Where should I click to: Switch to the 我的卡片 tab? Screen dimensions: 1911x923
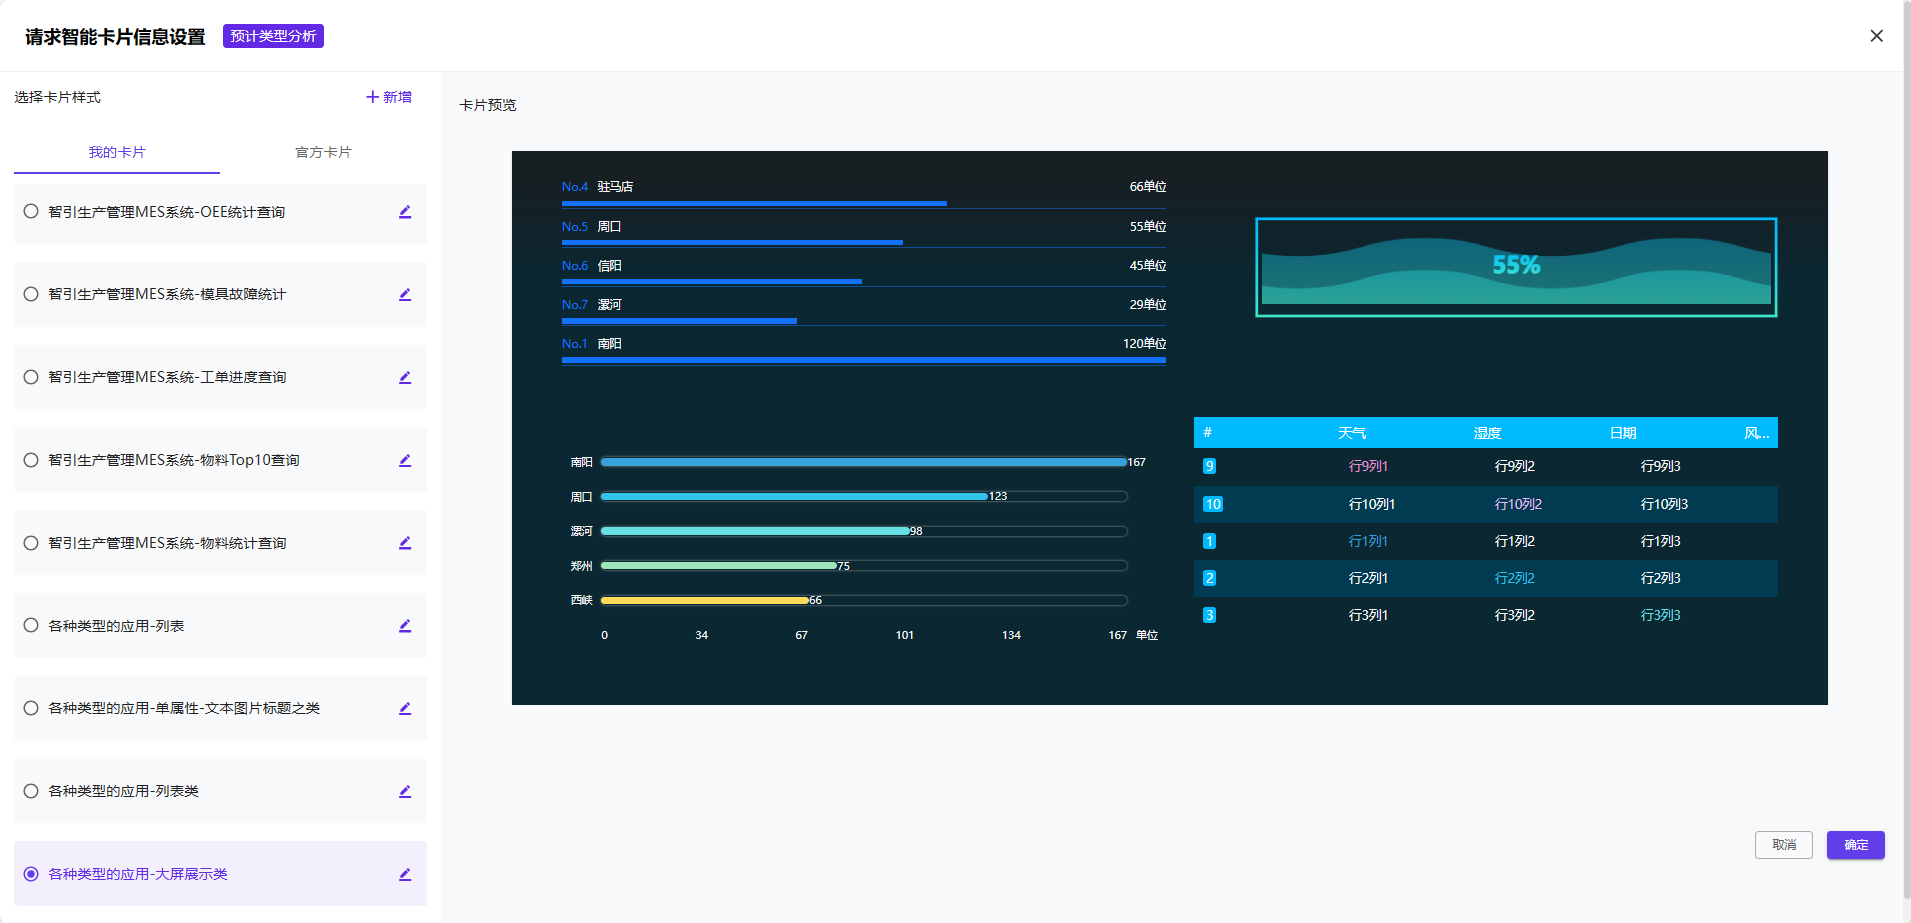[117, 153]
